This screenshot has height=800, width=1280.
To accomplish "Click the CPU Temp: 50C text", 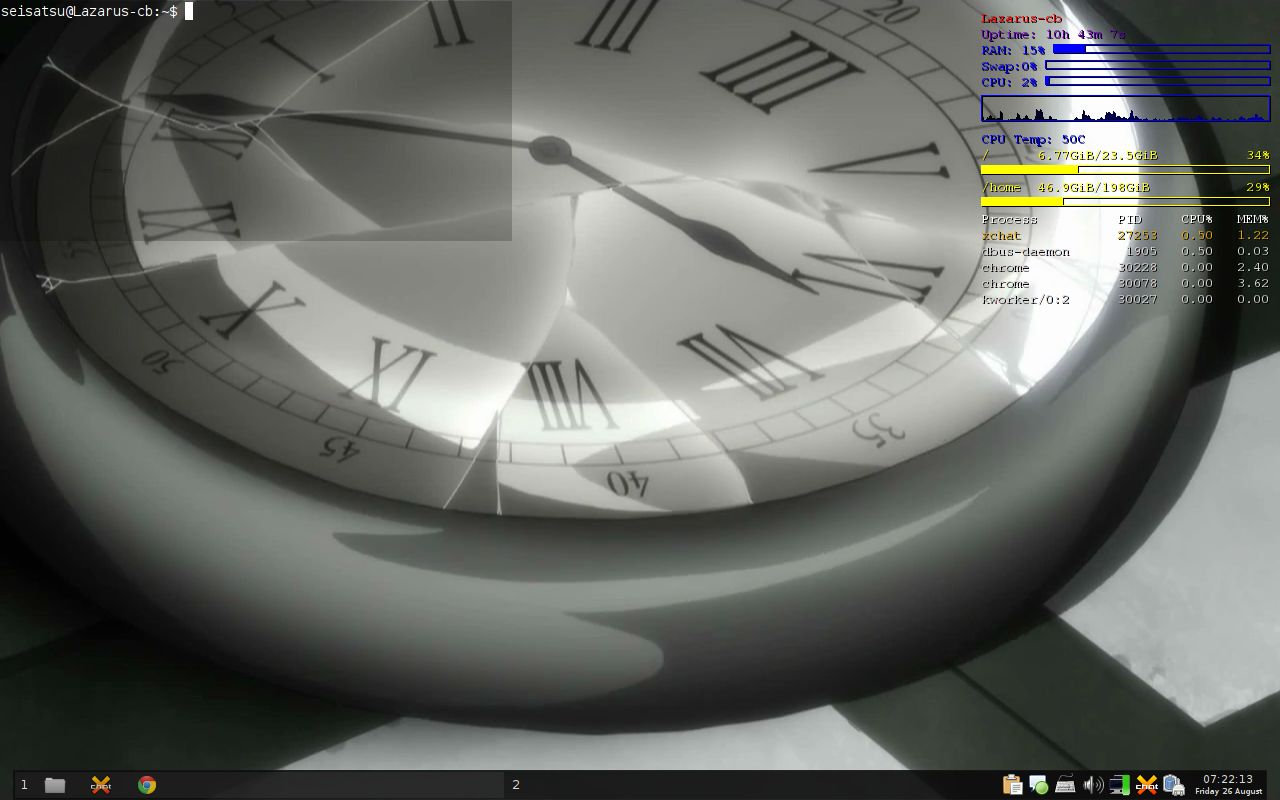I will [1033, 140].
